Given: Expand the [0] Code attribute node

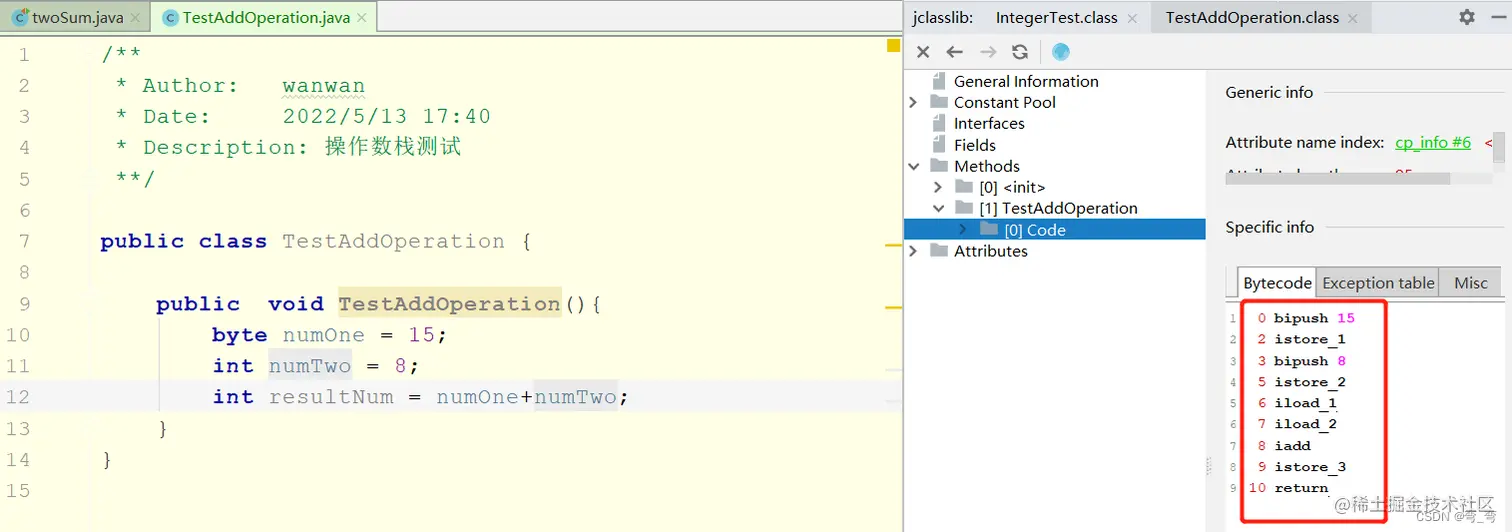Looking at the screenshot, I should tap(963, 230).
